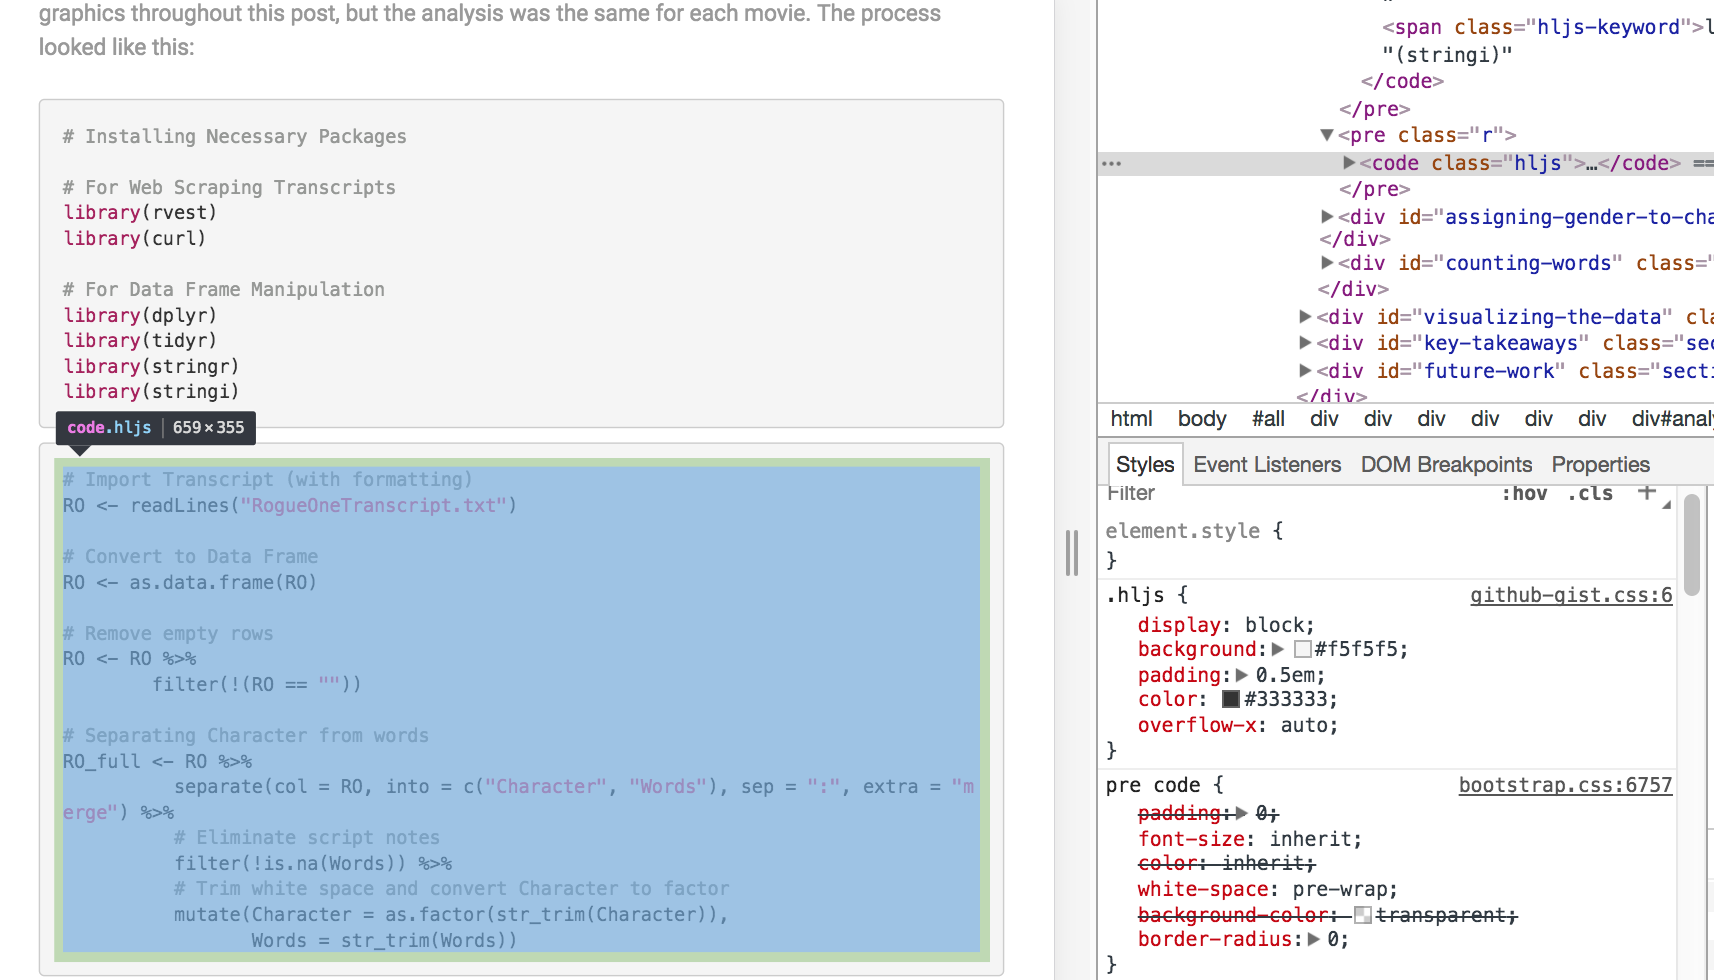Expand the div id="counting-words" node

tap(1327, 263)
